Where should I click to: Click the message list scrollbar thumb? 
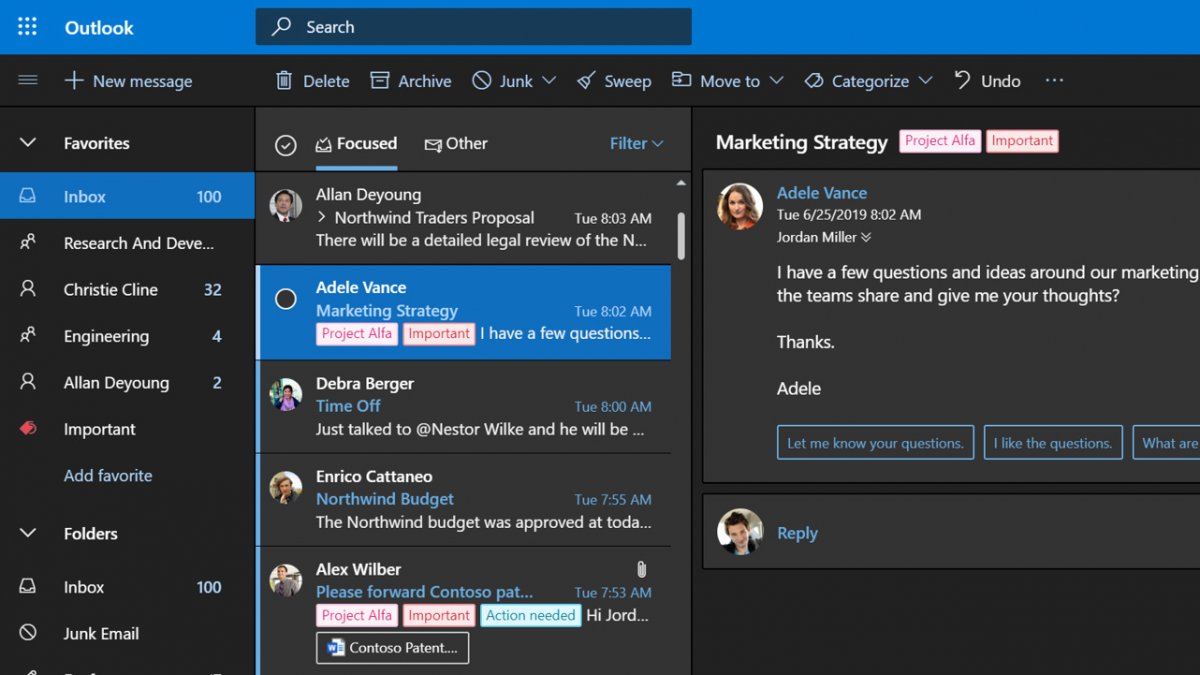(681, 235)
